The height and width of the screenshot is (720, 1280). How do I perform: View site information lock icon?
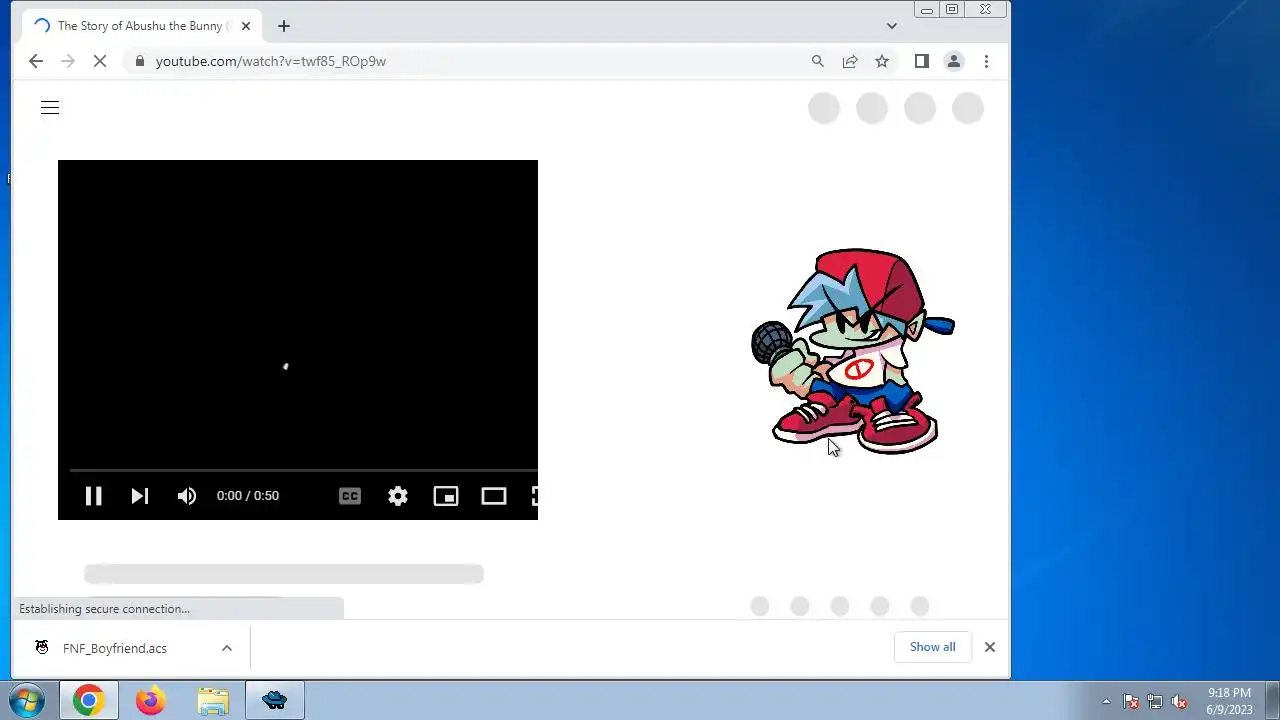click(x=139, y=61)
